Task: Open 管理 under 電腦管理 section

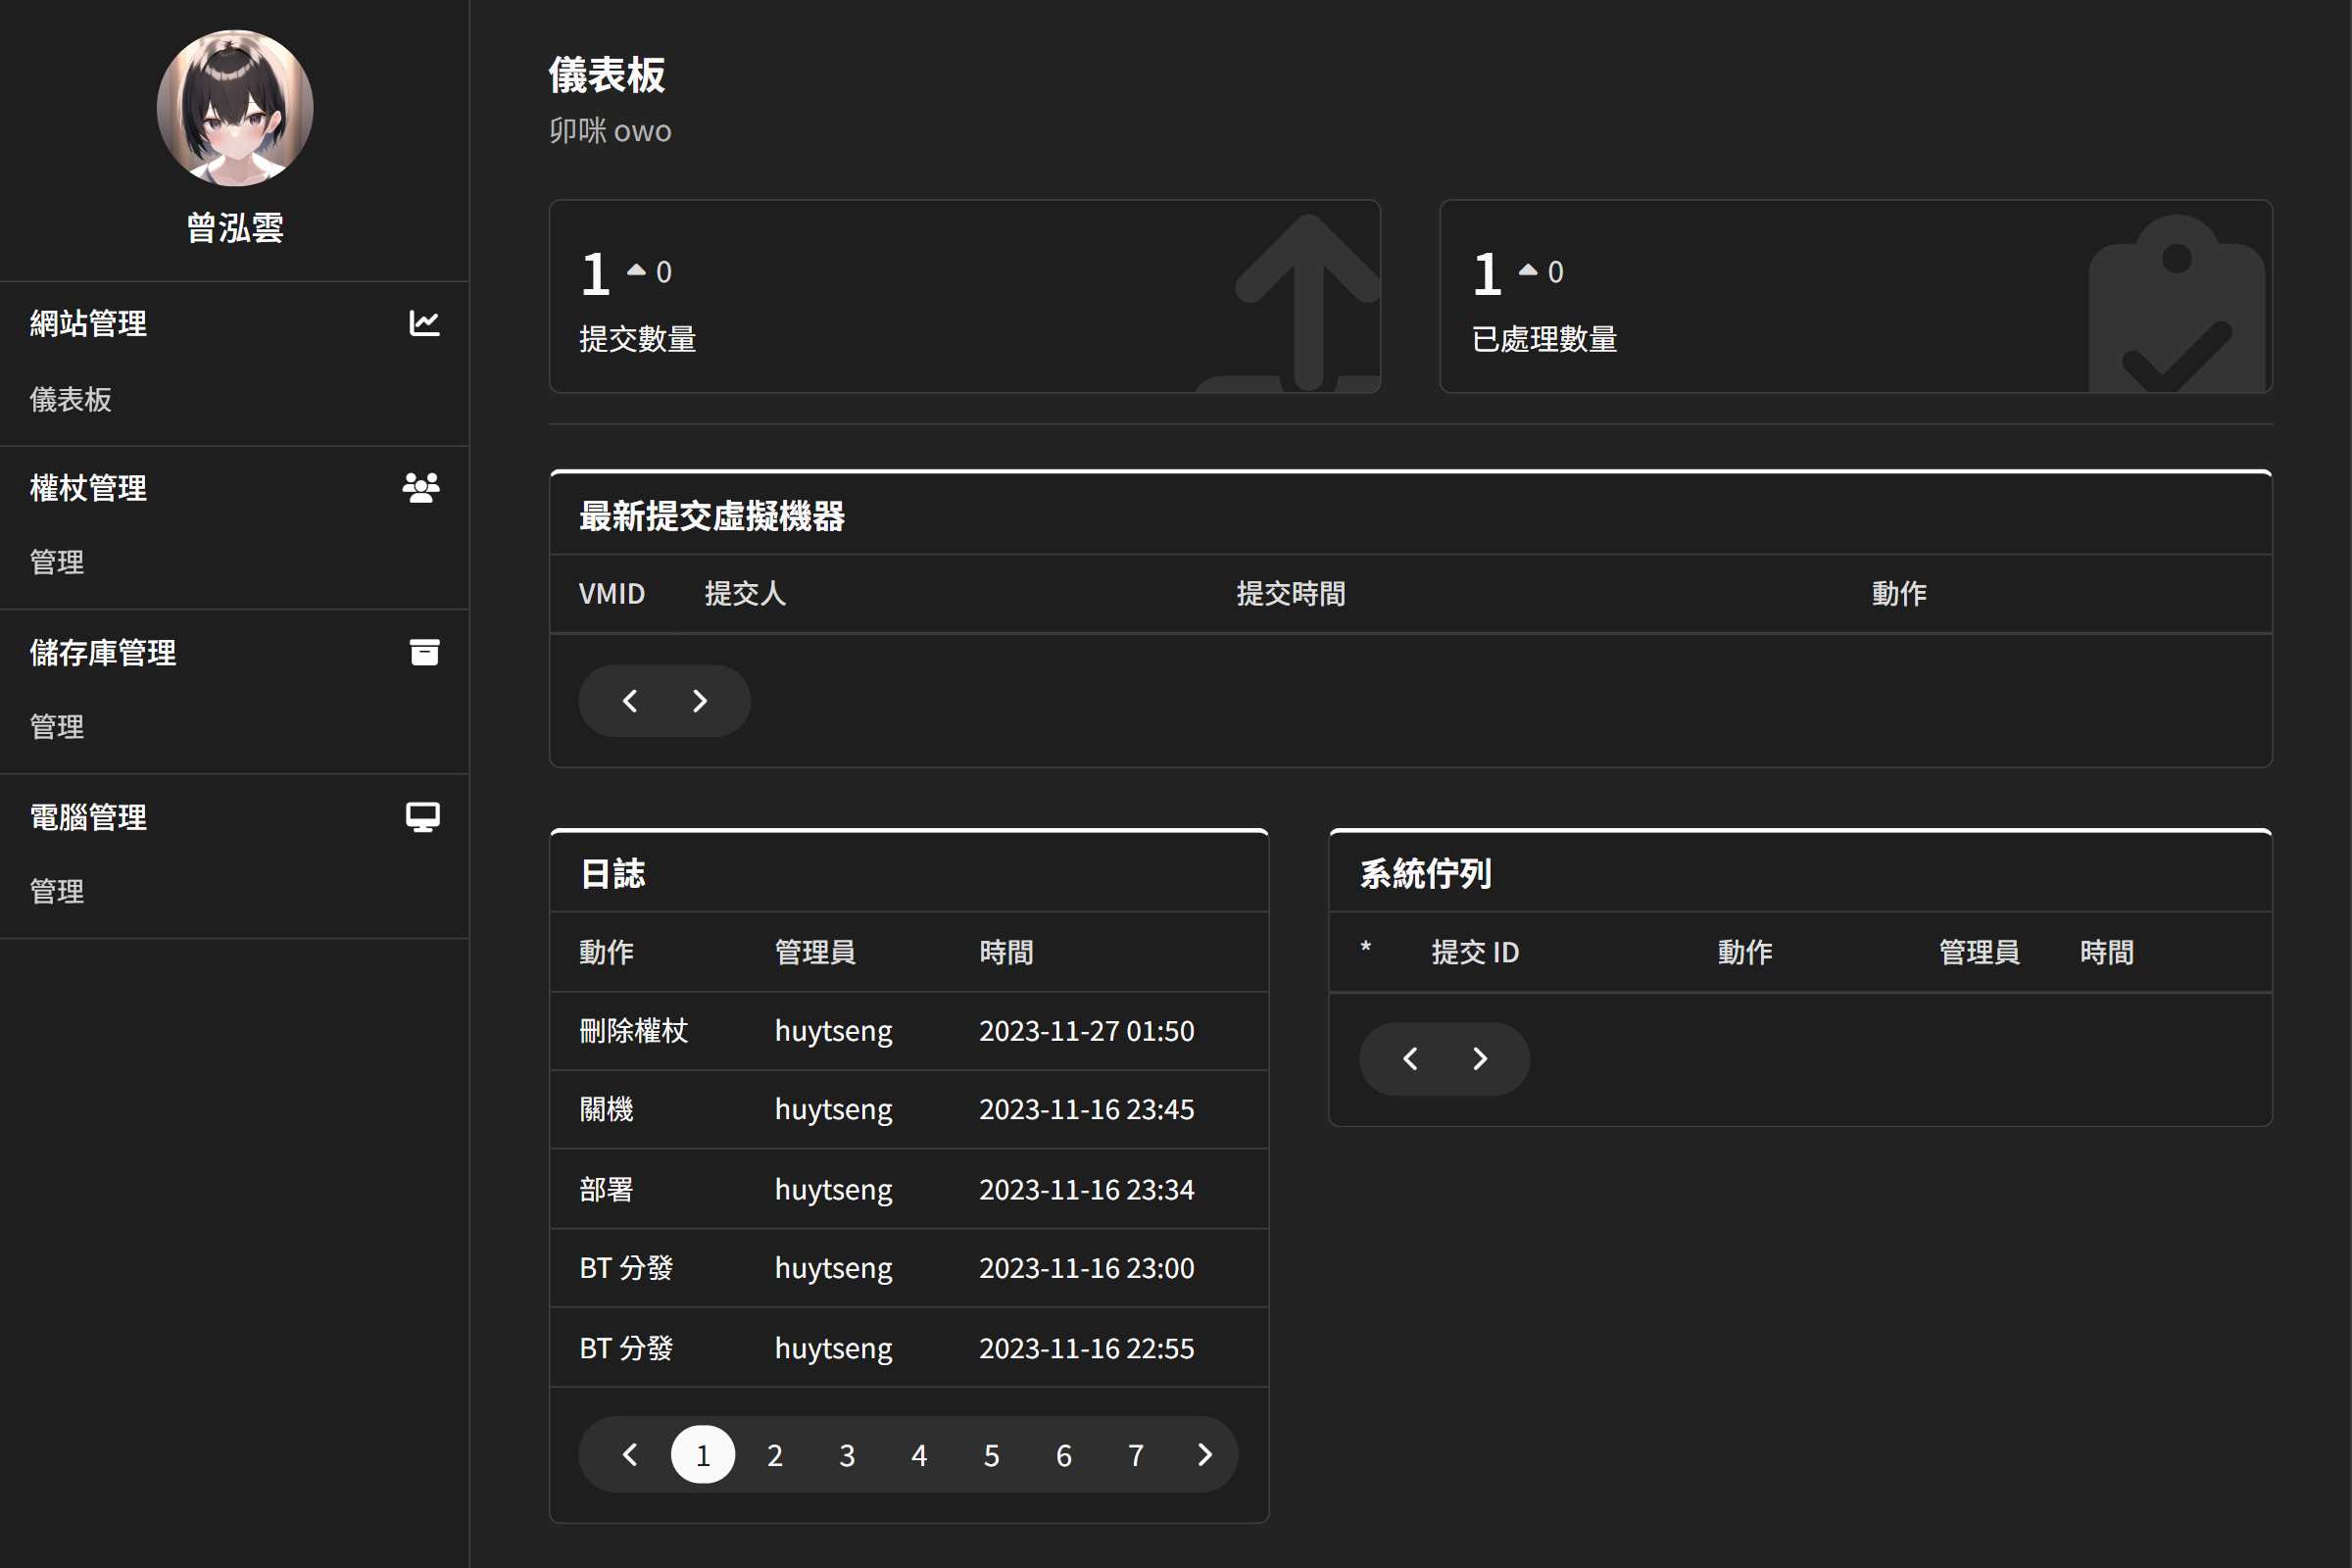Action: pyautogui.click(x=57, y=891)
